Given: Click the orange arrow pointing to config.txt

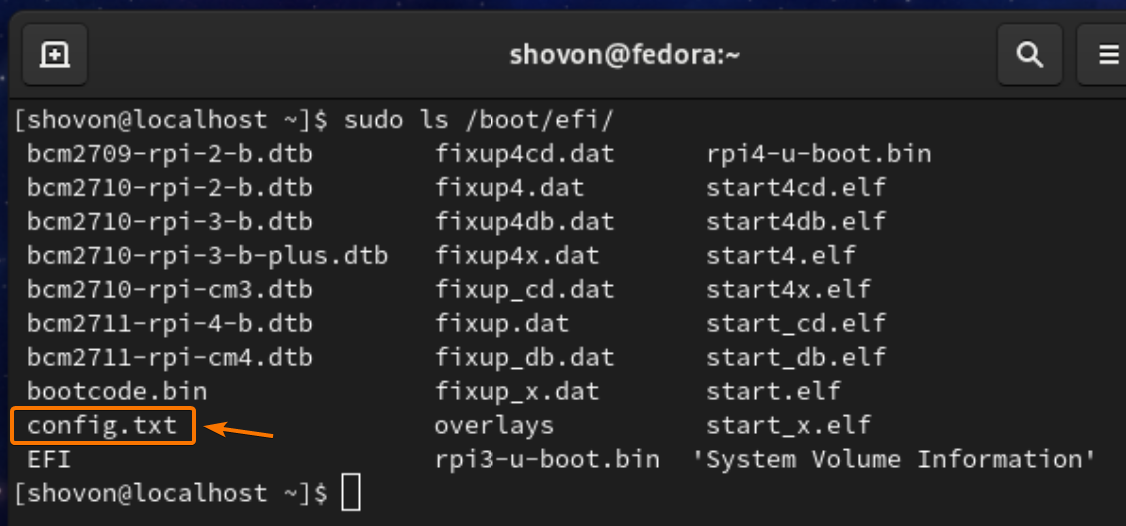Looking at the screenshot, I should (239, 432).
